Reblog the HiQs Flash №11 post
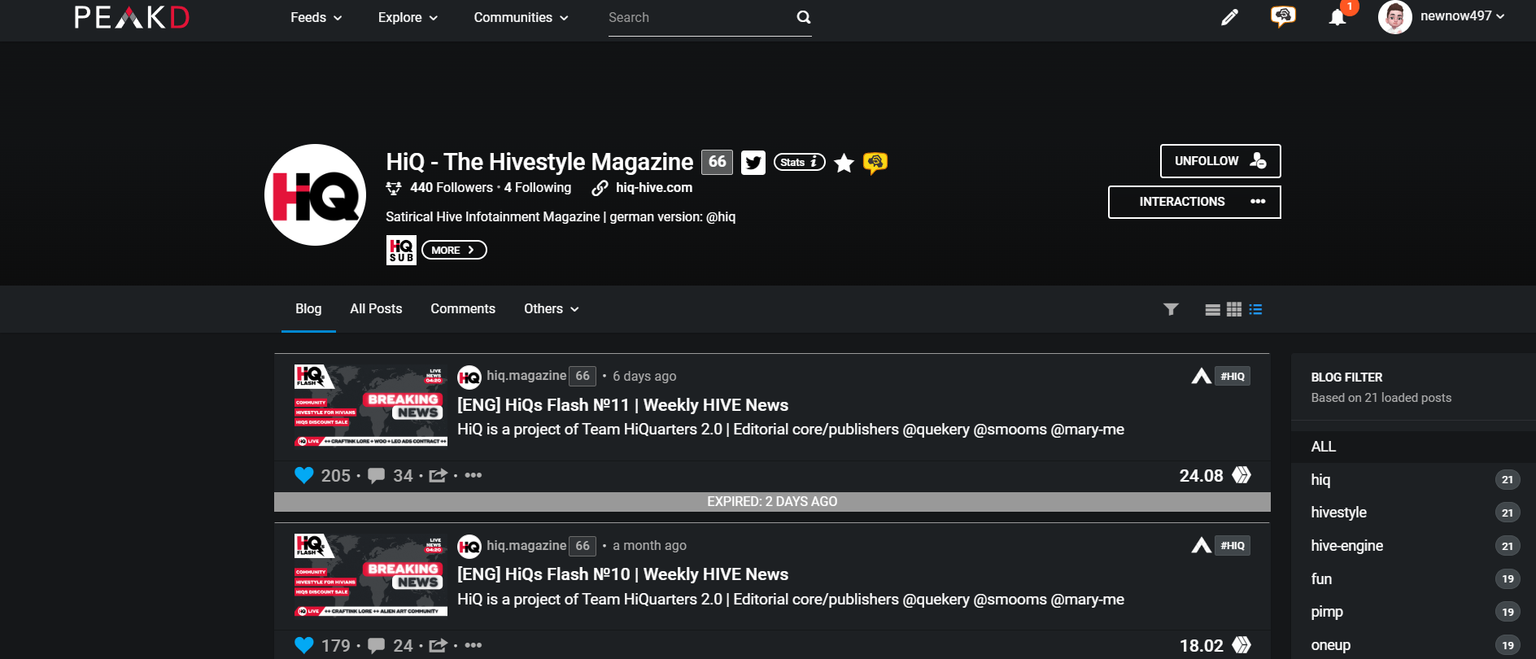 tap(438, 476)
